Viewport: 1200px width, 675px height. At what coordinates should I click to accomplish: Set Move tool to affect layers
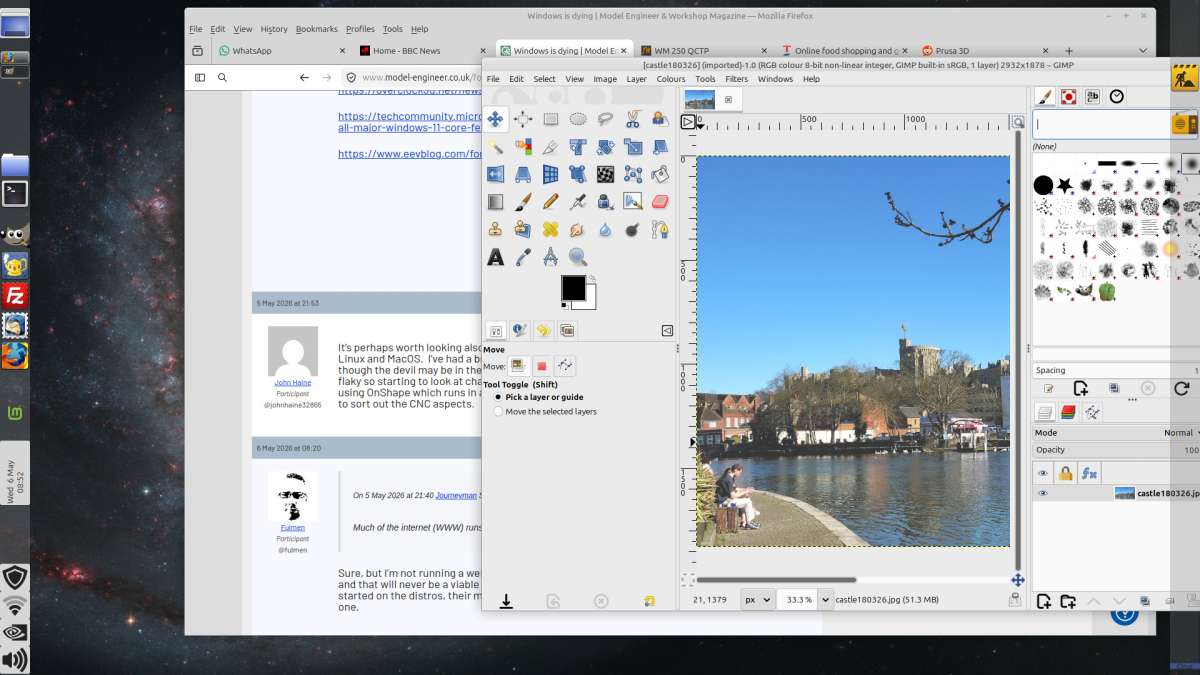click(518, 366)
